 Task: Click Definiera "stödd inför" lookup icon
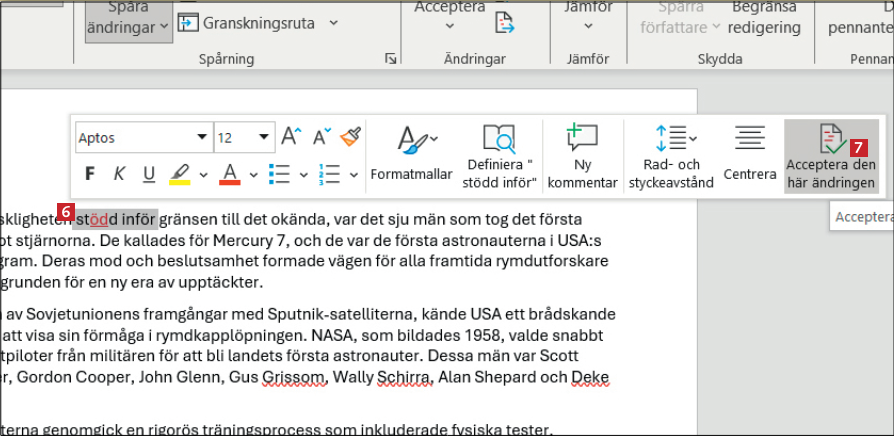pyautogui.click(x=499, y=155)
